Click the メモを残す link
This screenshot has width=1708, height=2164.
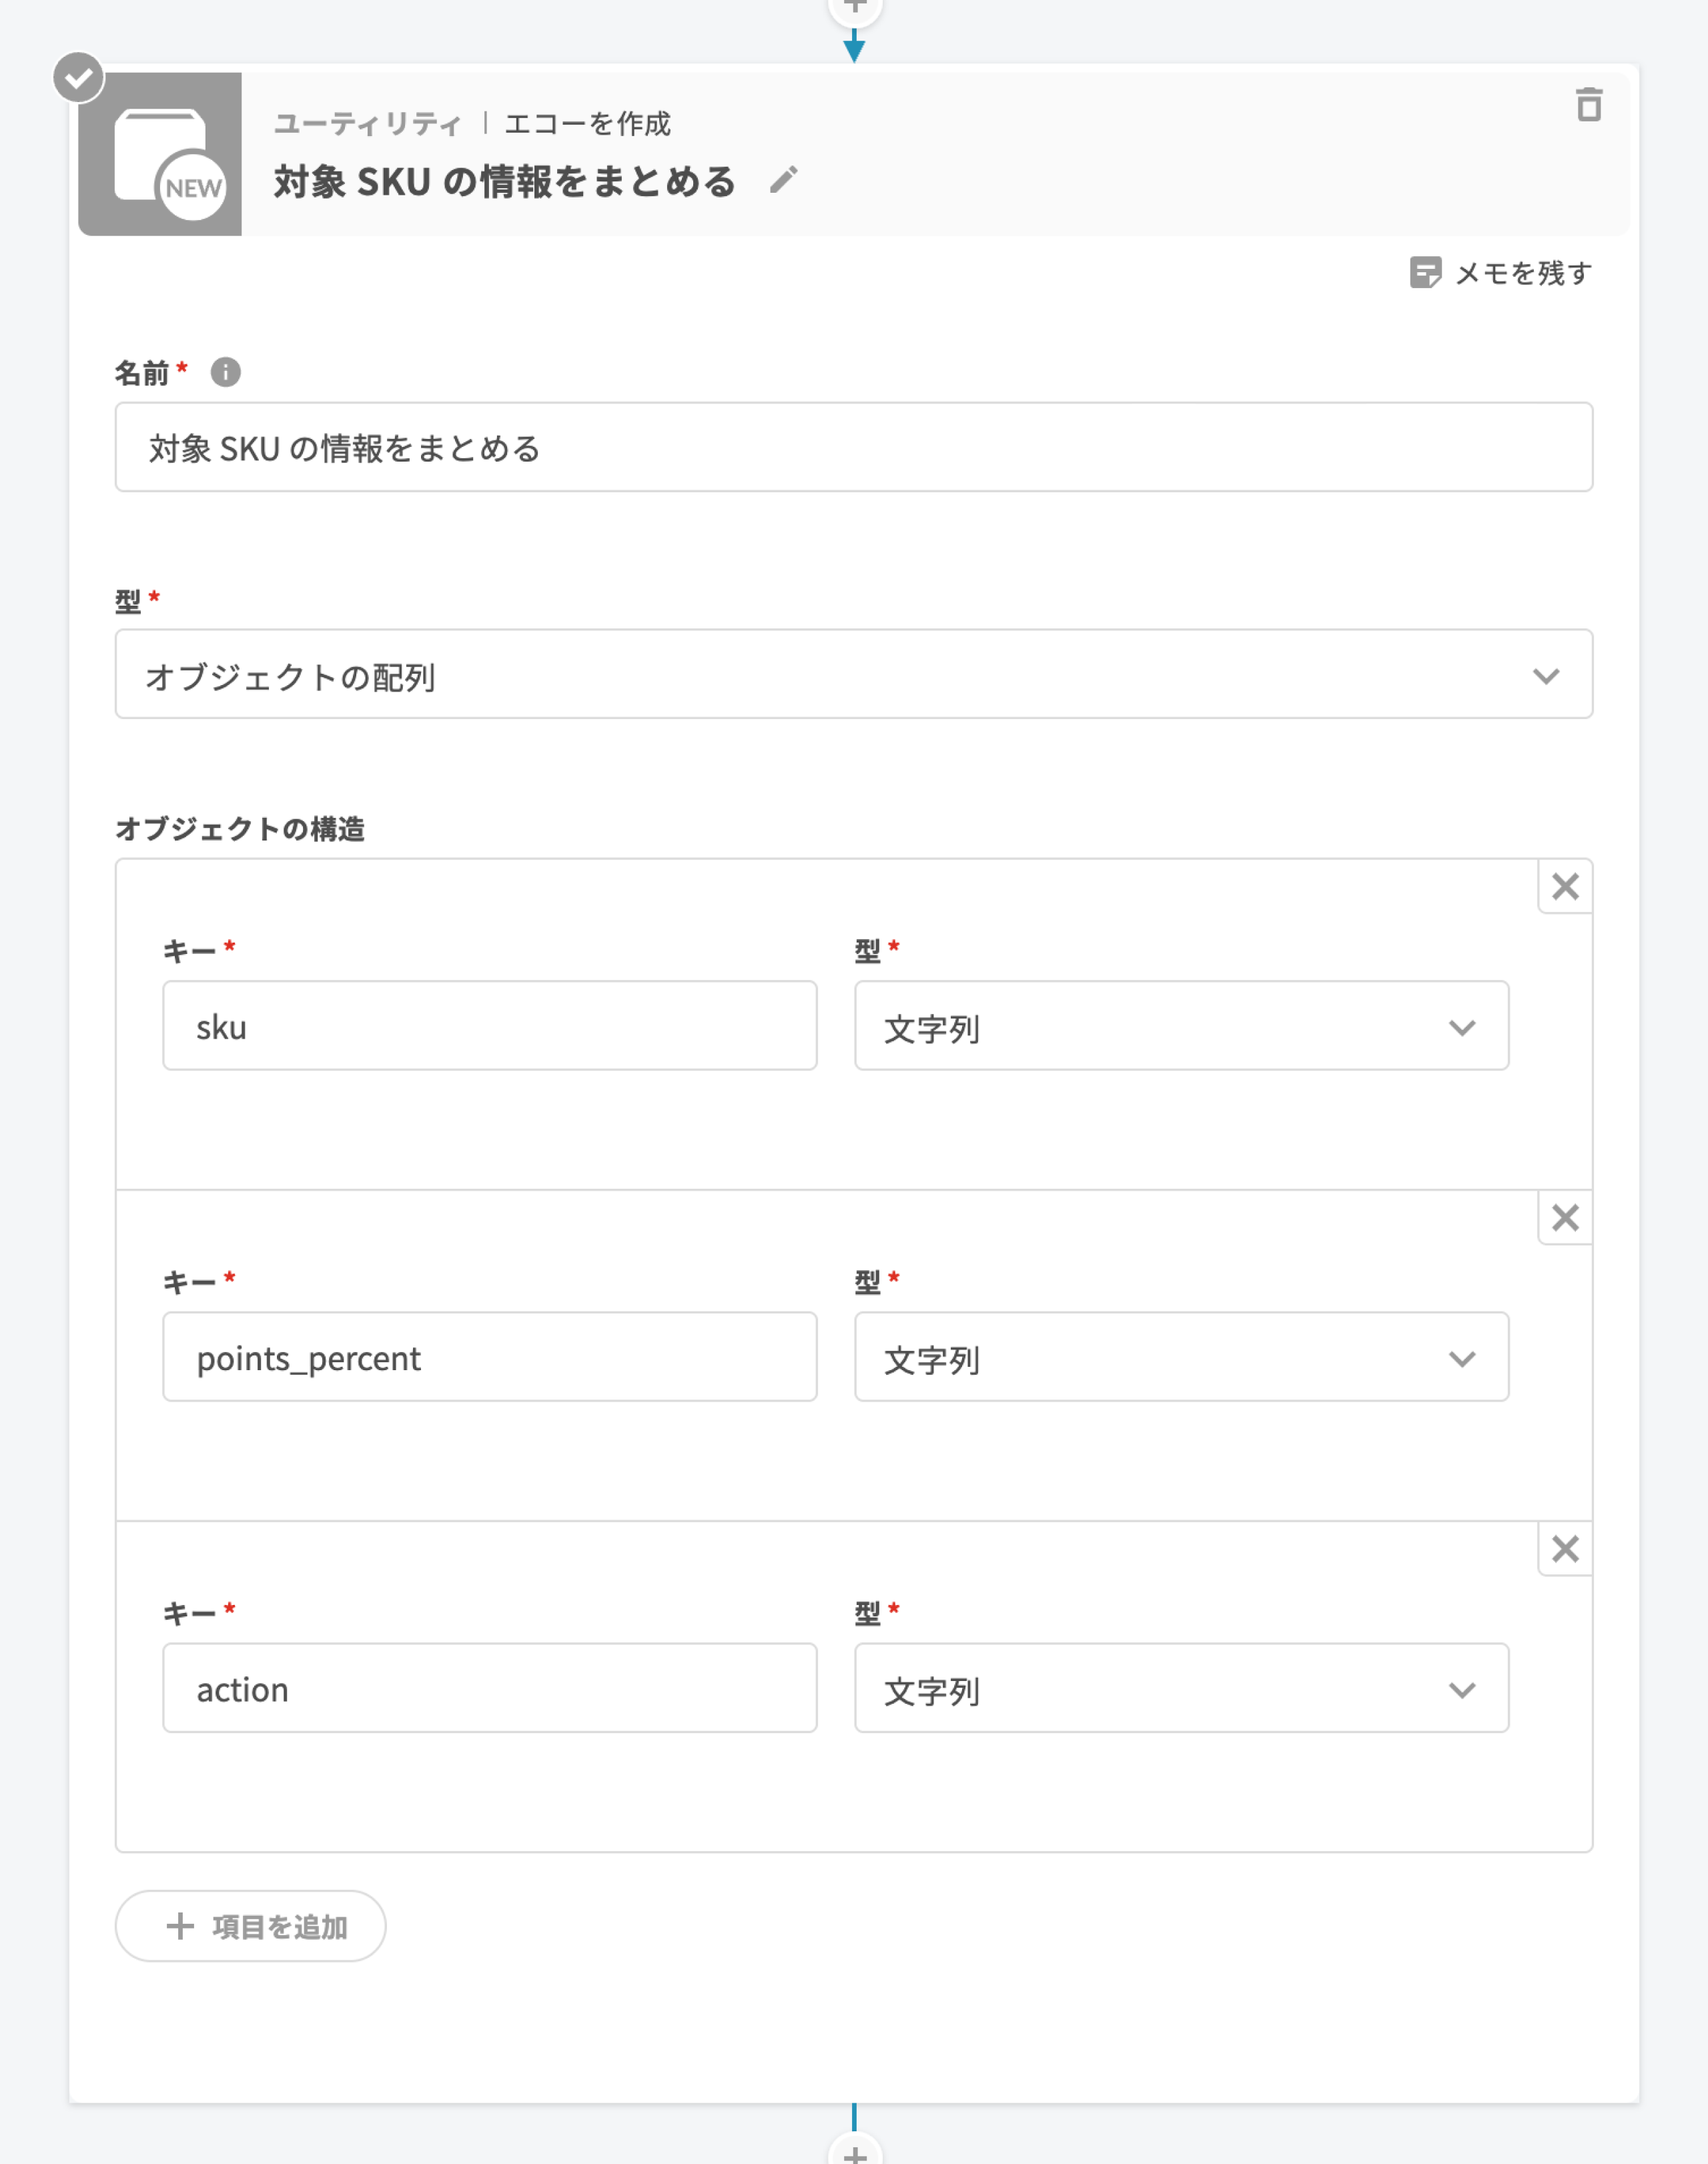tap(1522, 273)
